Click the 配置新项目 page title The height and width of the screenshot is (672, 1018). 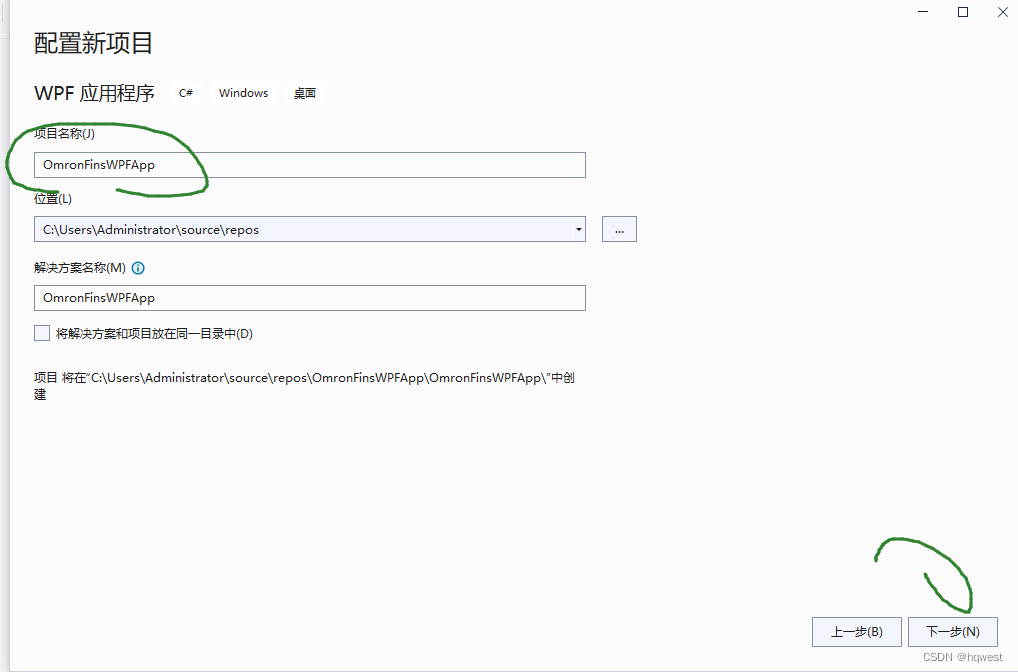pos(93,44)
